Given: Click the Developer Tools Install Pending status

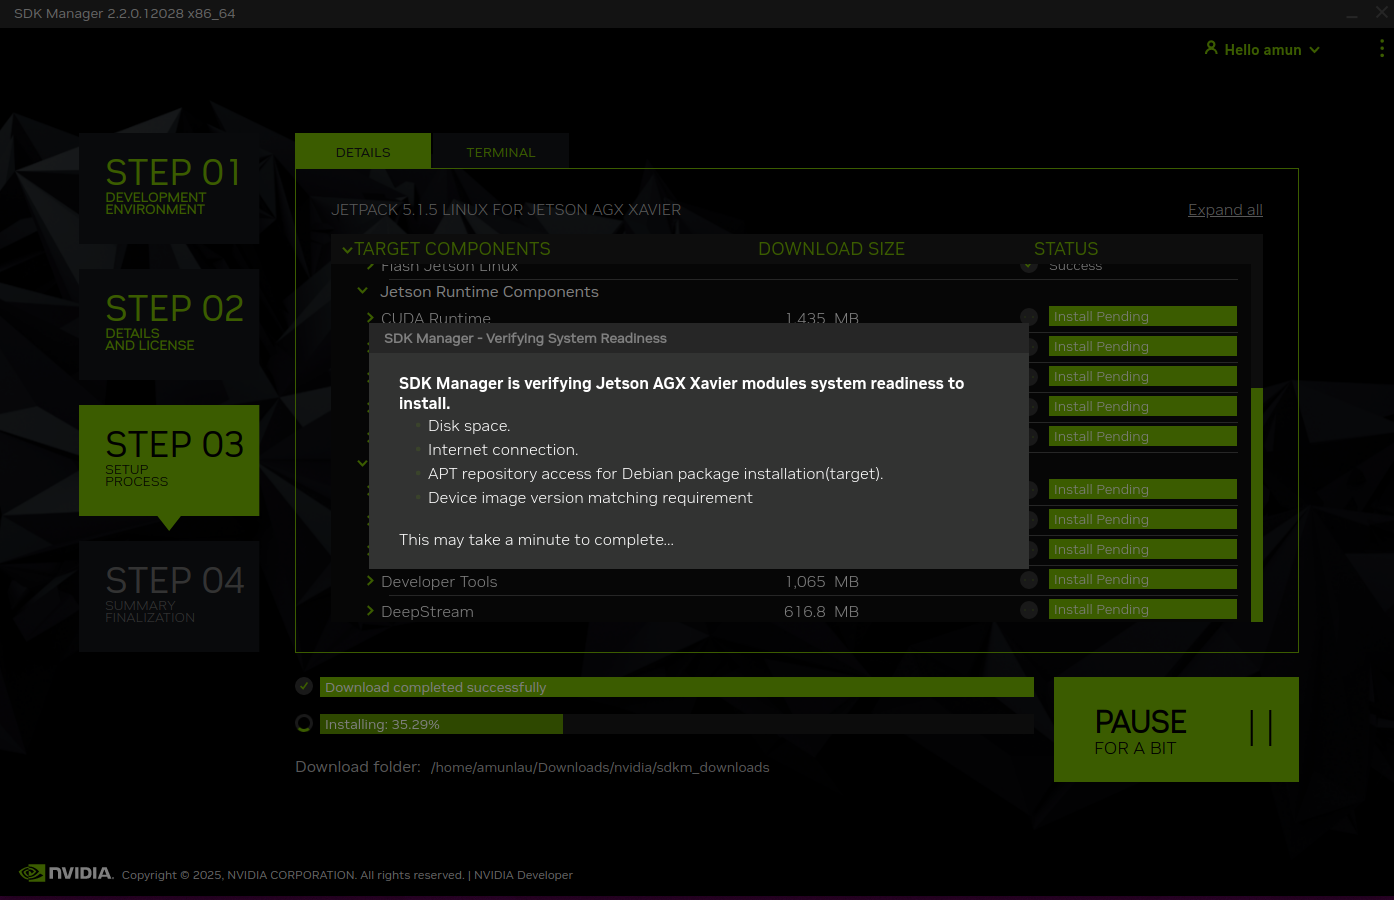Looking at the screenshot, I should point(1143,579).
